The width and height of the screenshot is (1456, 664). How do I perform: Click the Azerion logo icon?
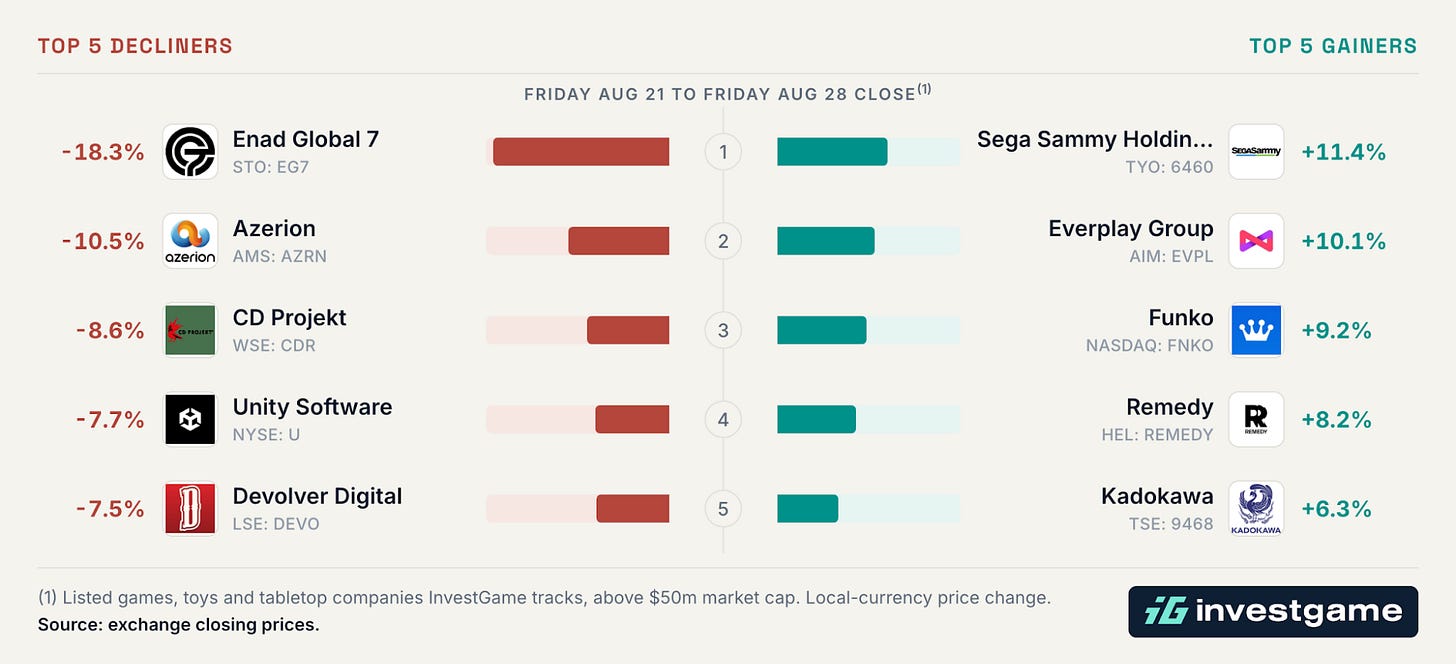pos(190,241)
